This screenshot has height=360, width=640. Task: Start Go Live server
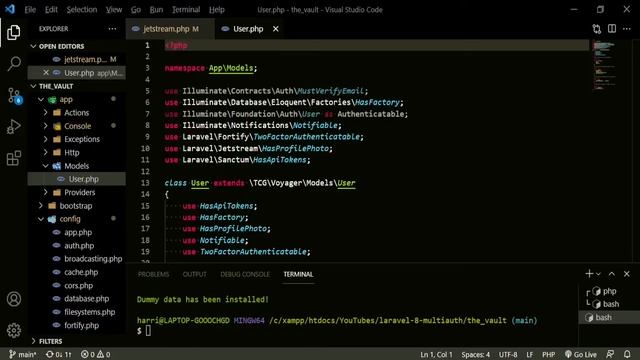click(581, 354)
